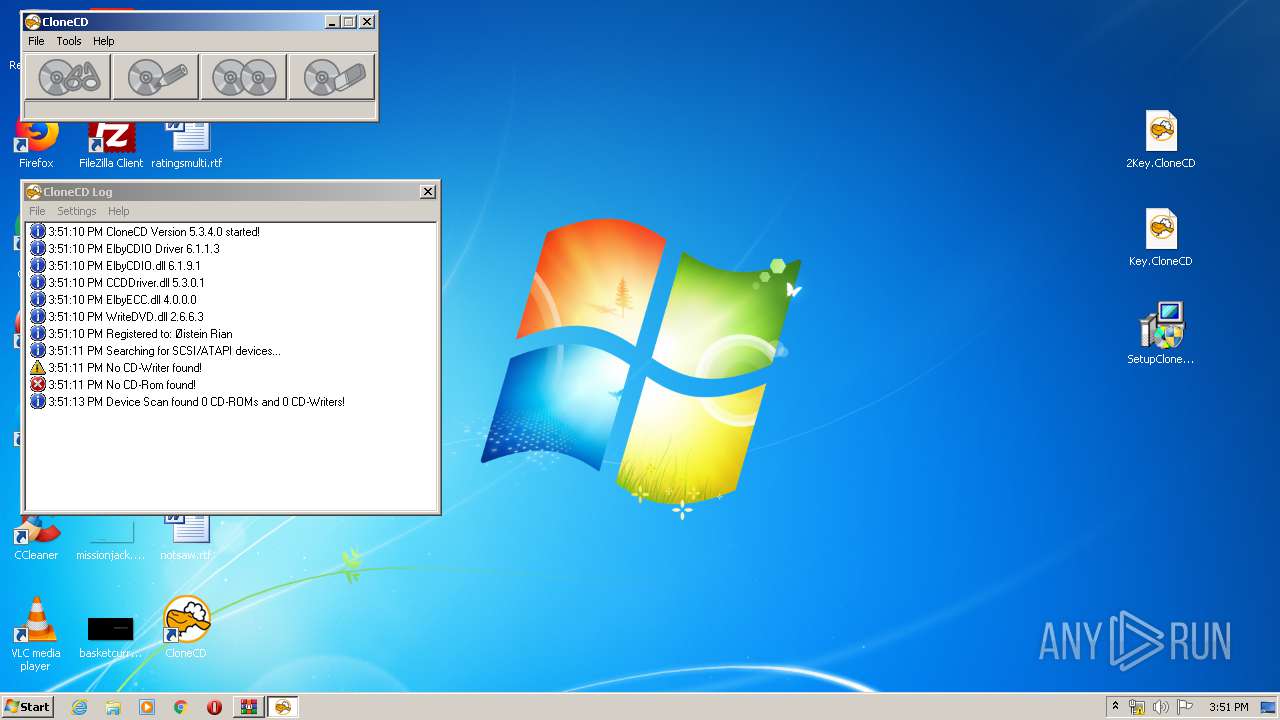Launch Internet Explorer from taskbar

tap(79, 707)
